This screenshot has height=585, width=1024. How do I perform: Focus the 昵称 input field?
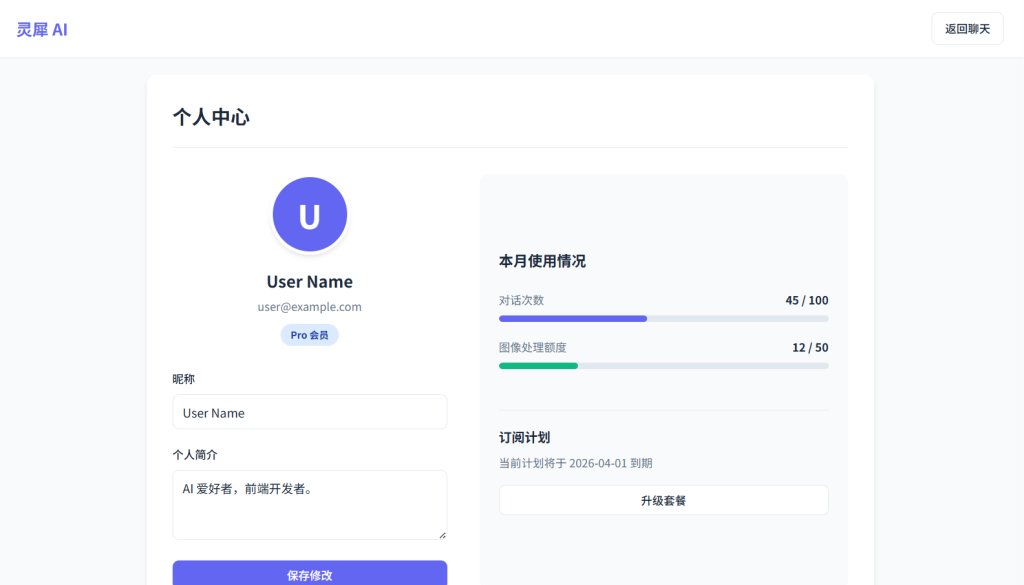310,412
